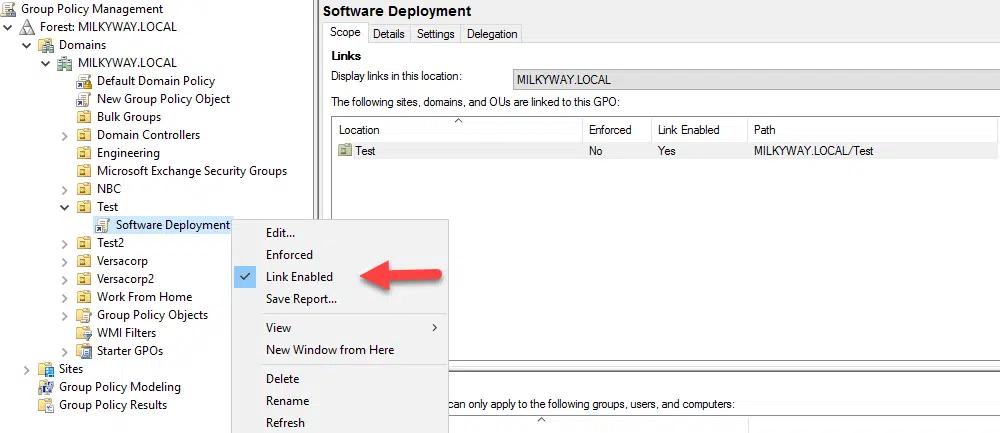The height and width of the screenshot is (433, 1000).
Task: Click the WMI Filters icon
Action: (84, 333)
